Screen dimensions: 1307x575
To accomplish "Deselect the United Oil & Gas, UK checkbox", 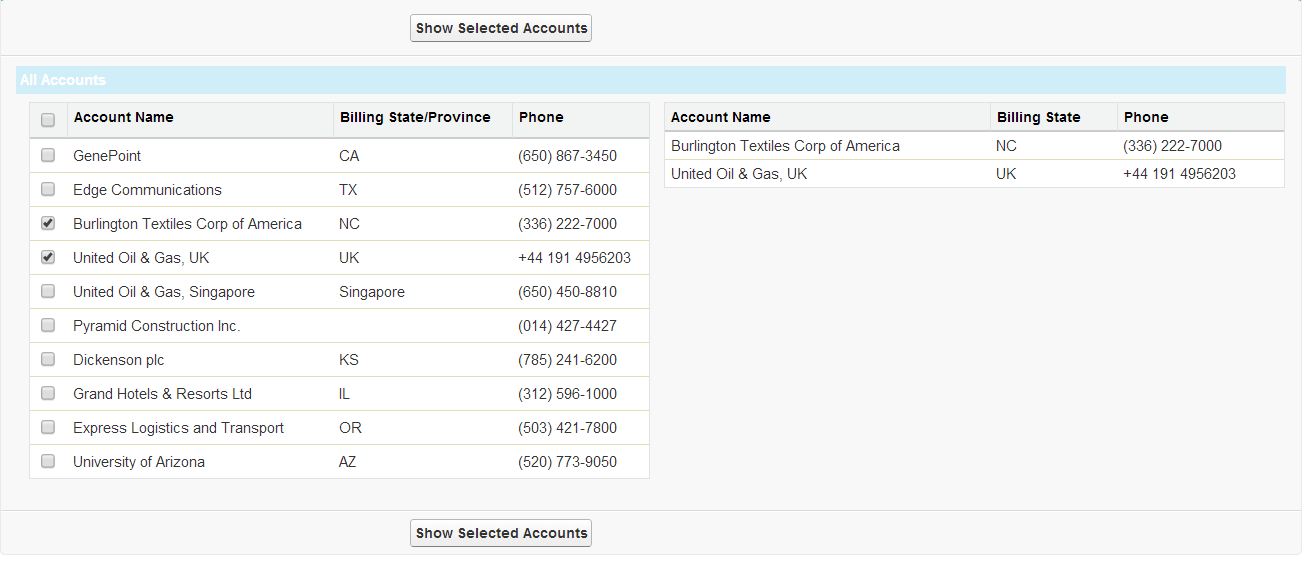I will click(48, 257).
